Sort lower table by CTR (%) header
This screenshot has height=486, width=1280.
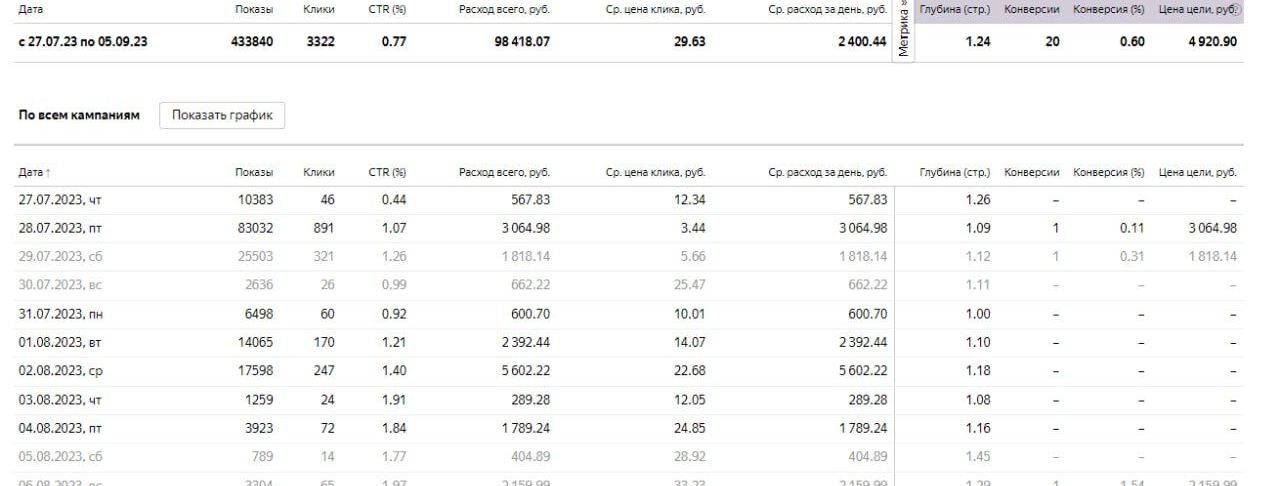(387, 173)
